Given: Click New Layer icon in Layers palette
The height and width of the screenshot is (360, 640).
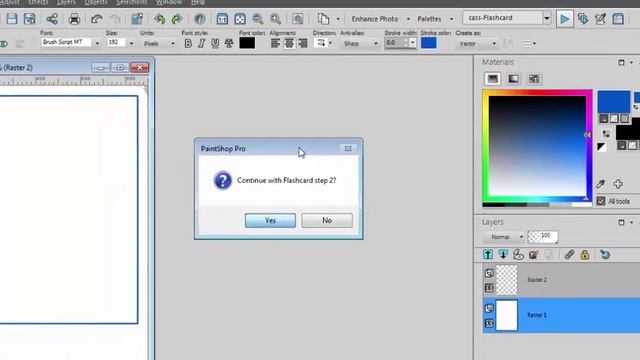Looking at the screenshot, I should click(x=488, y=255).
